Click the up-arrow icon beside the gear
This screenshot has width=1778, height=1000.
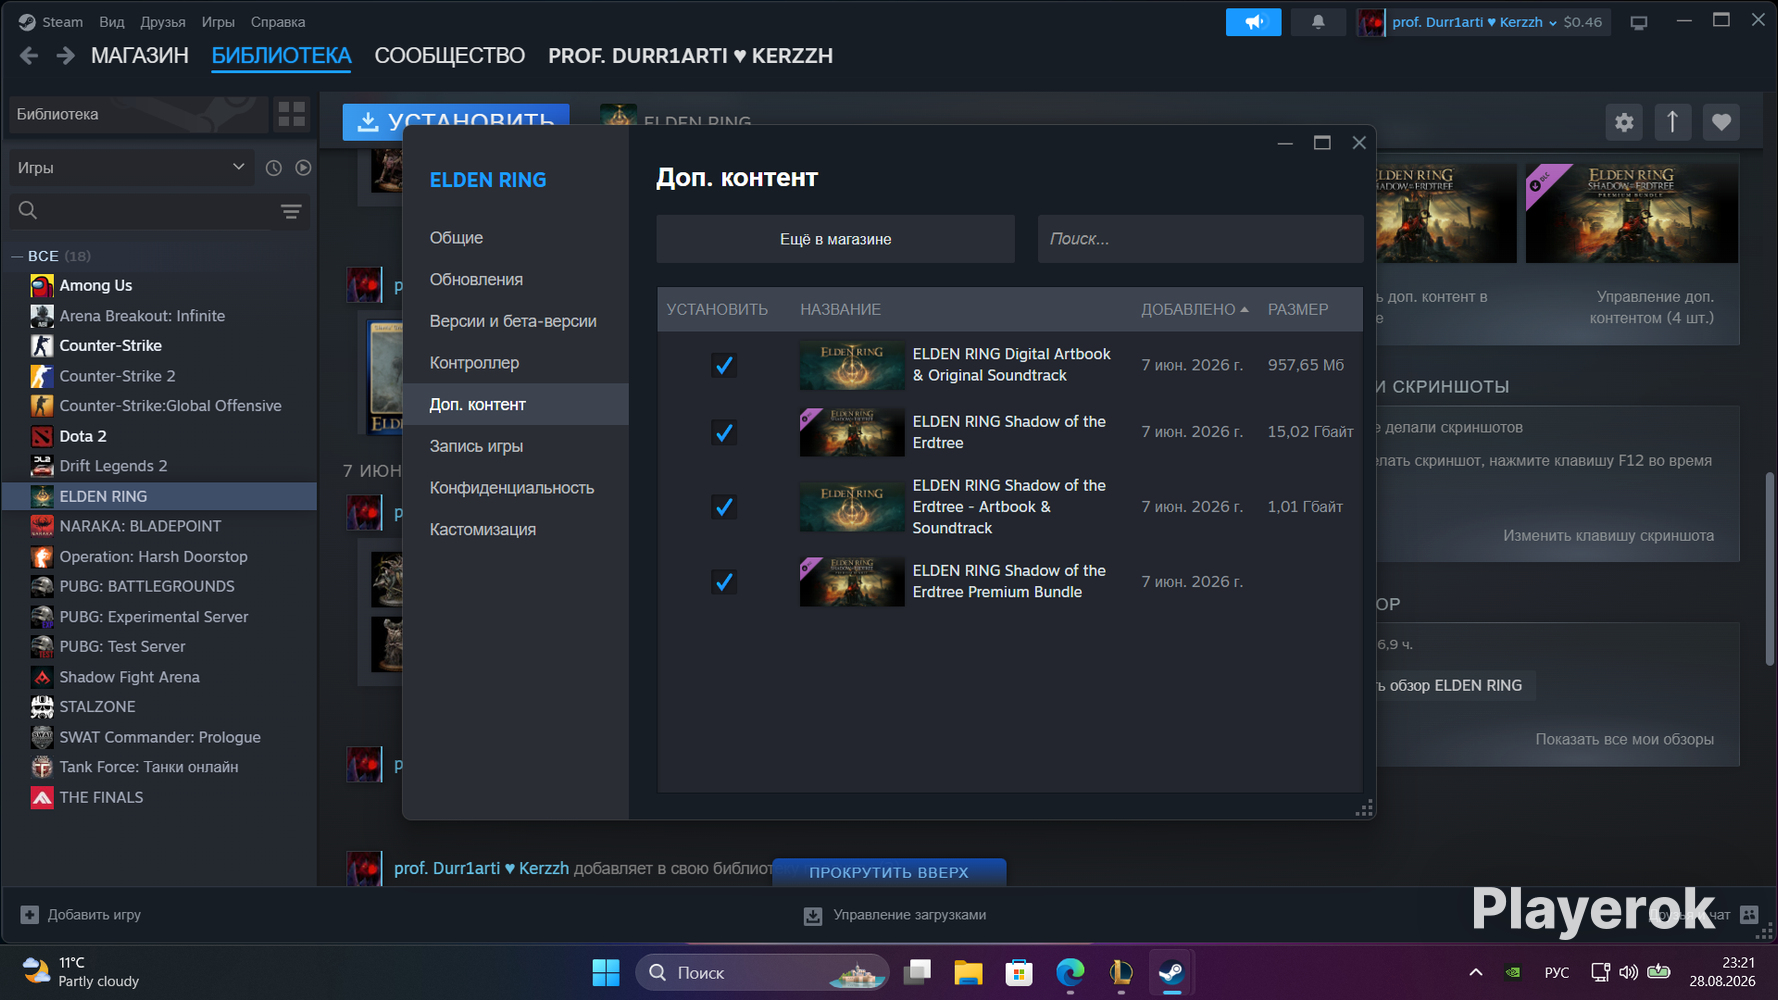(1672, 122)
